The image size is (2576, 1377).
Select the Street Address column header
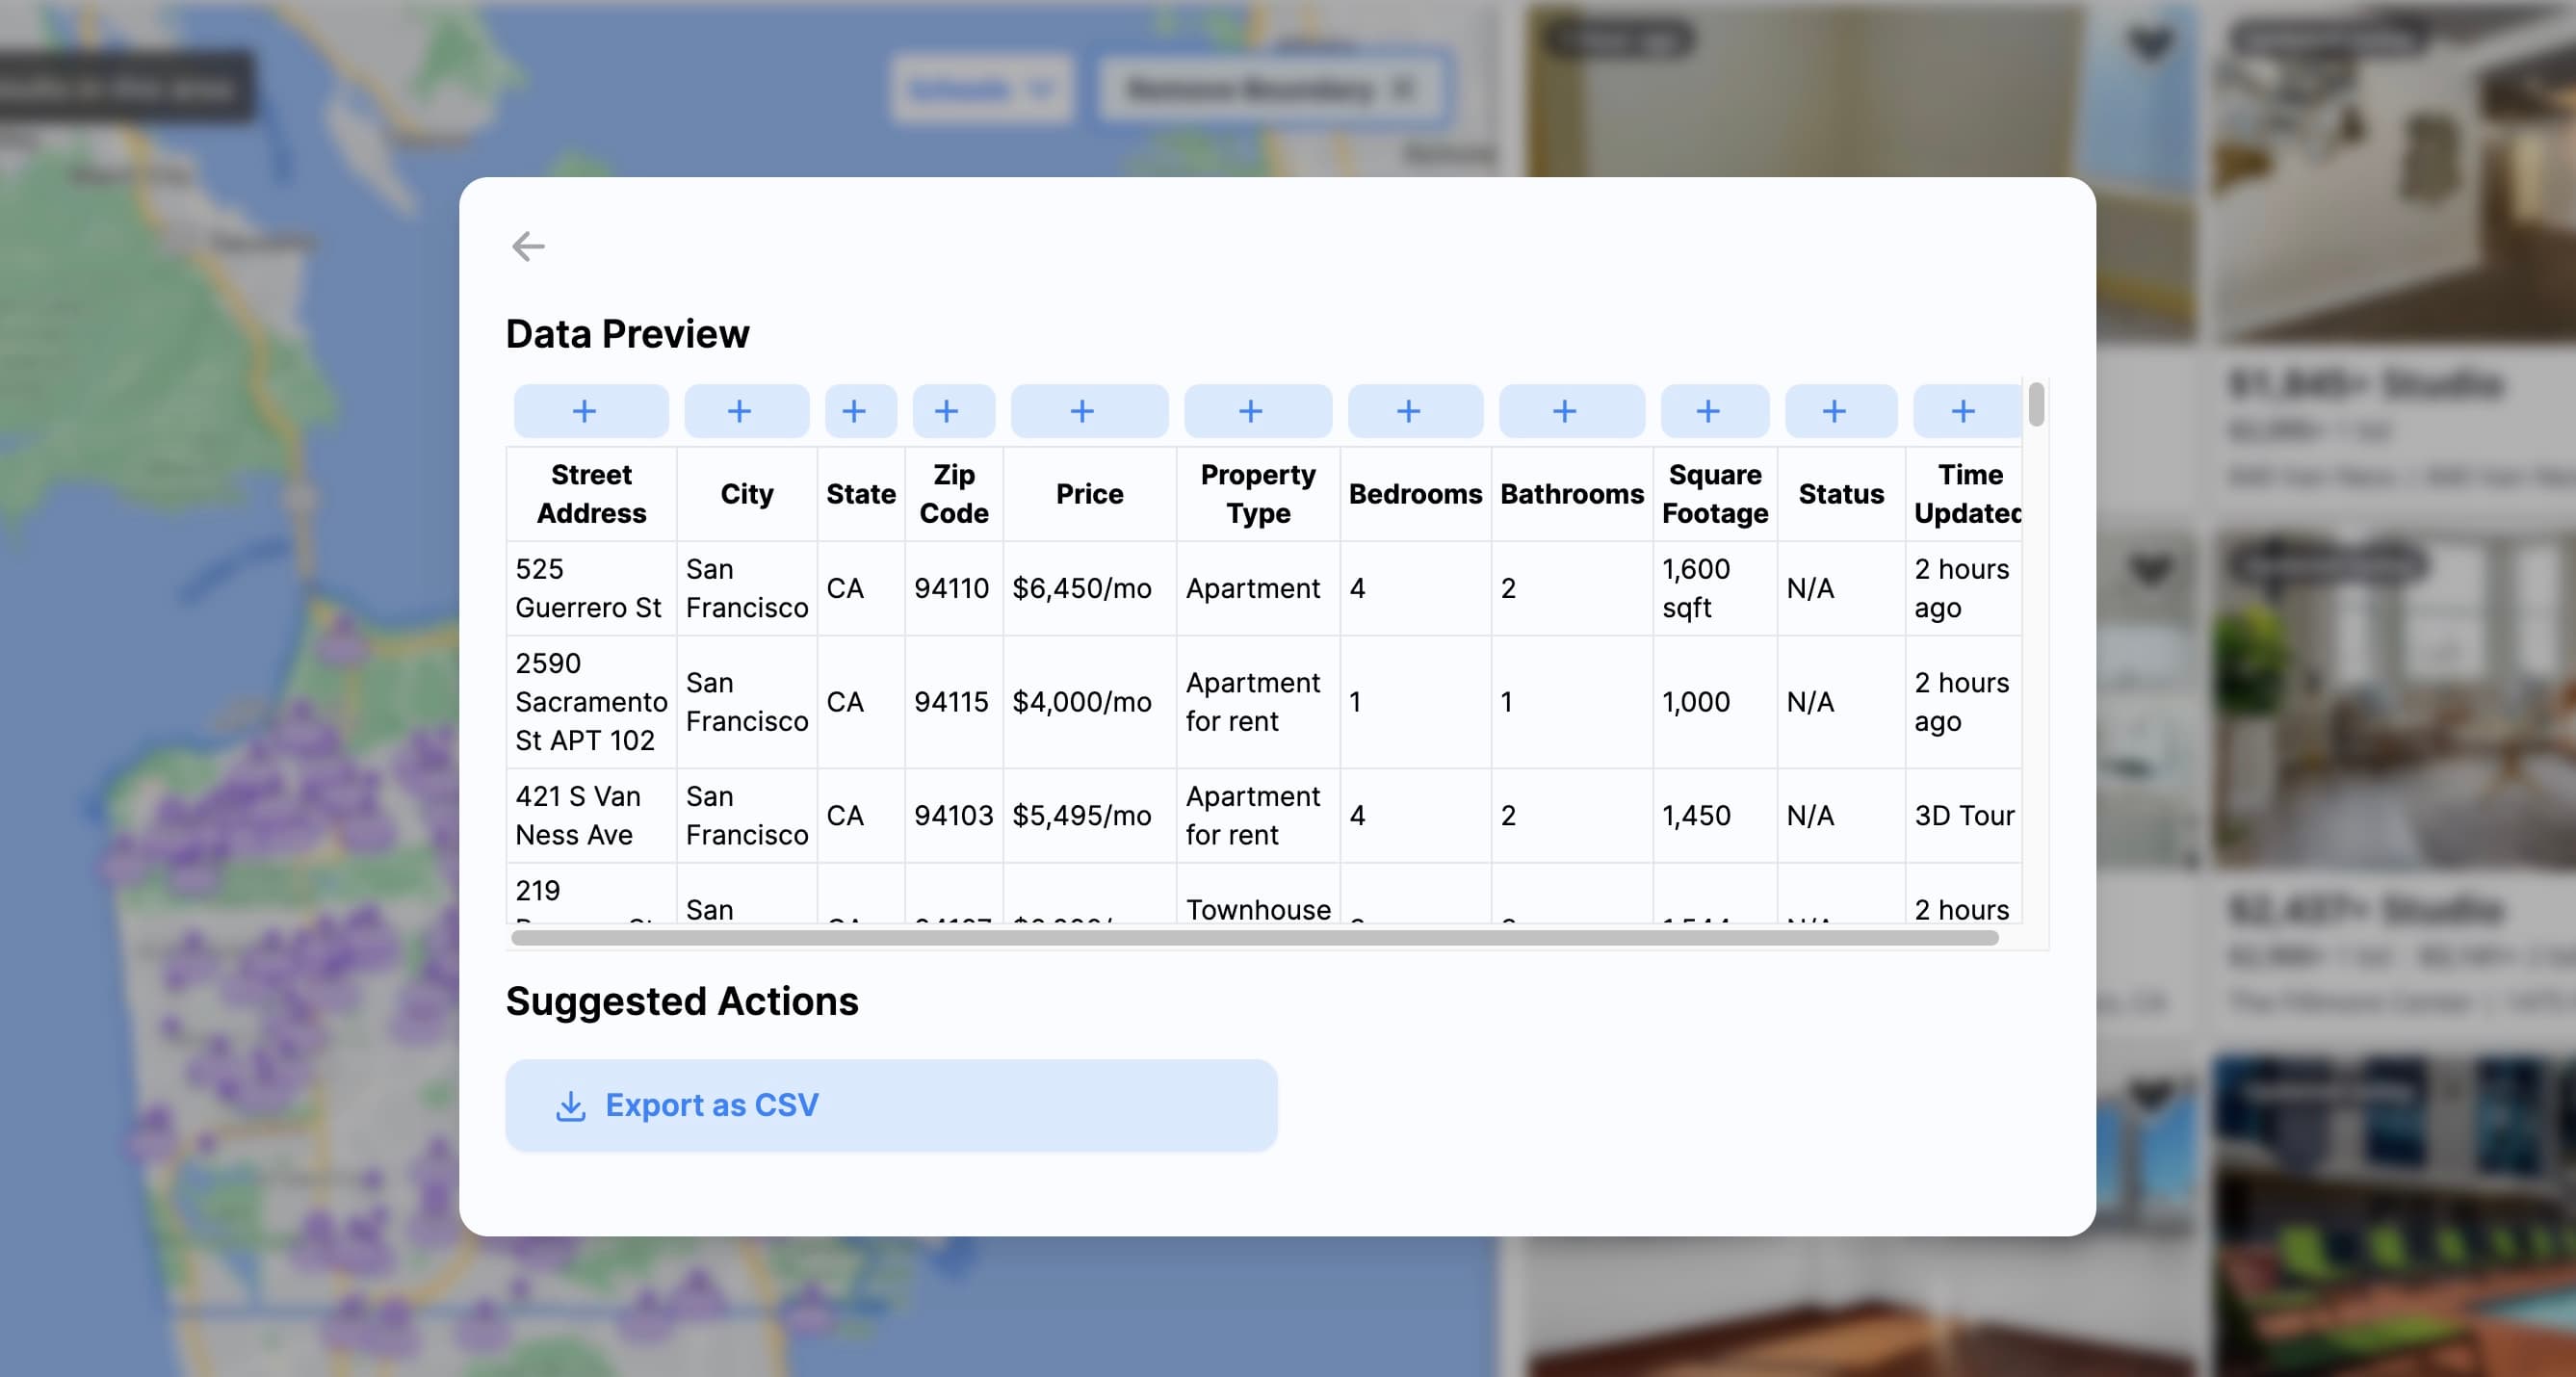[591, 494]
